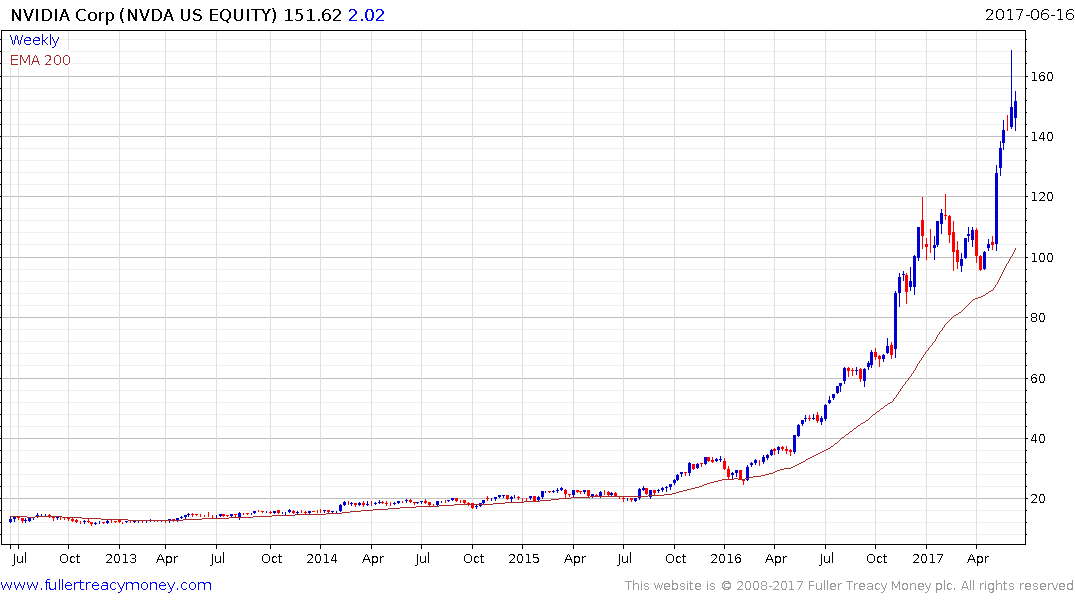
Task: Open the www.fullertreacymoney.com link
Action: point(106,585)
